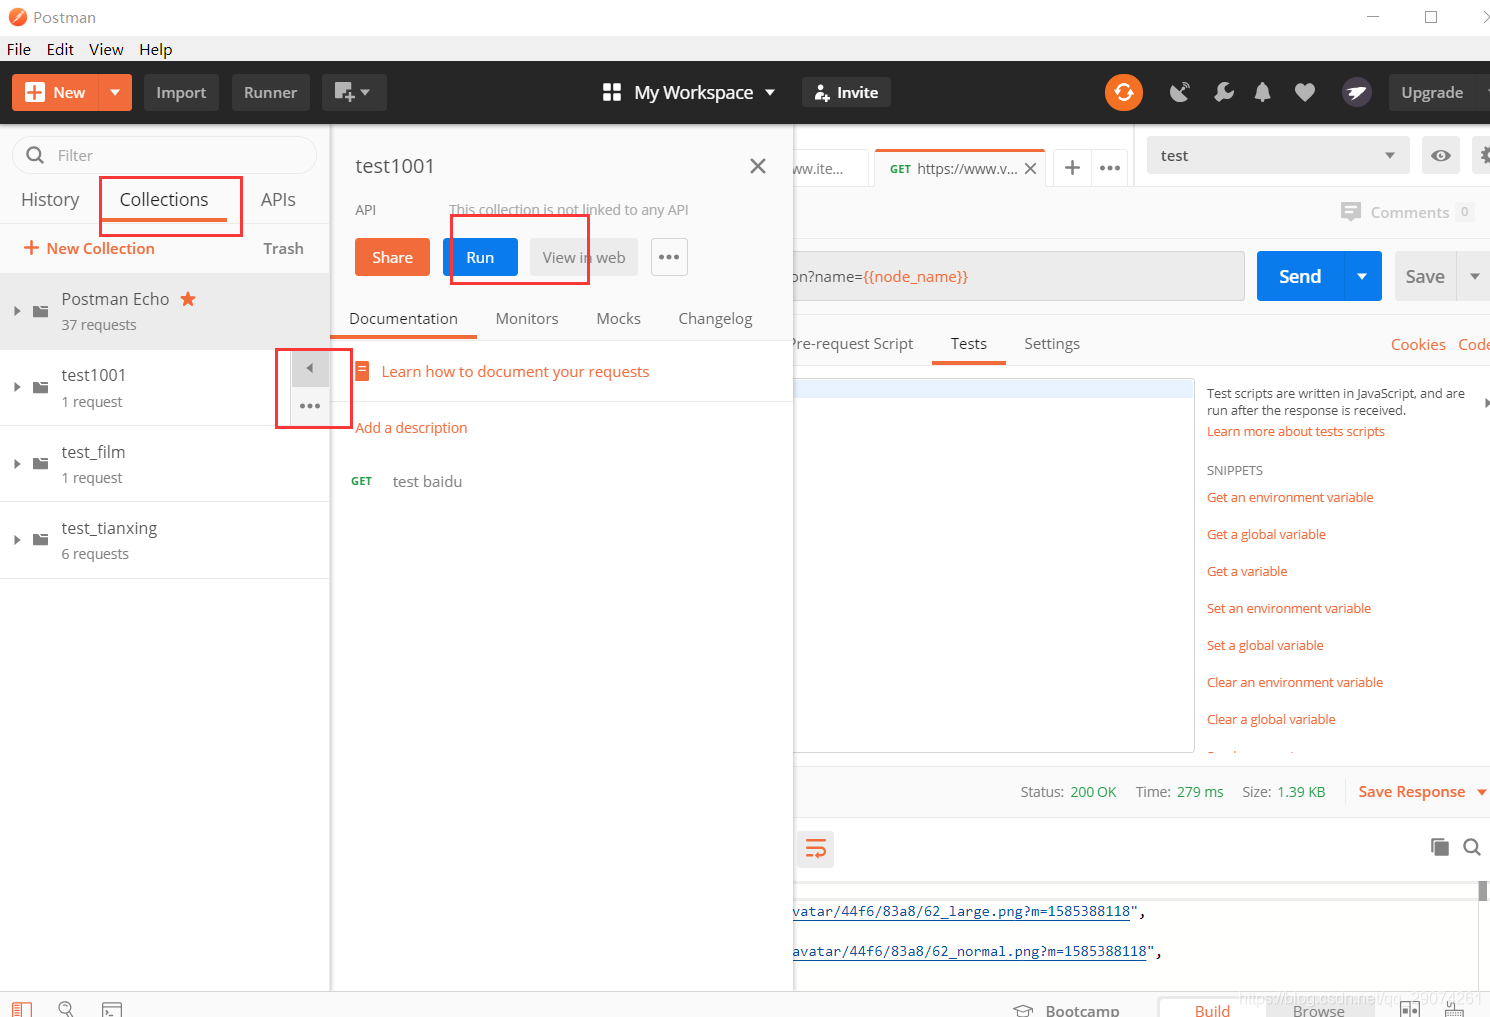The width and height of the screenshot is (1490, 1017).
Task: Open the Mocks tab
Action: click(618, 318)
